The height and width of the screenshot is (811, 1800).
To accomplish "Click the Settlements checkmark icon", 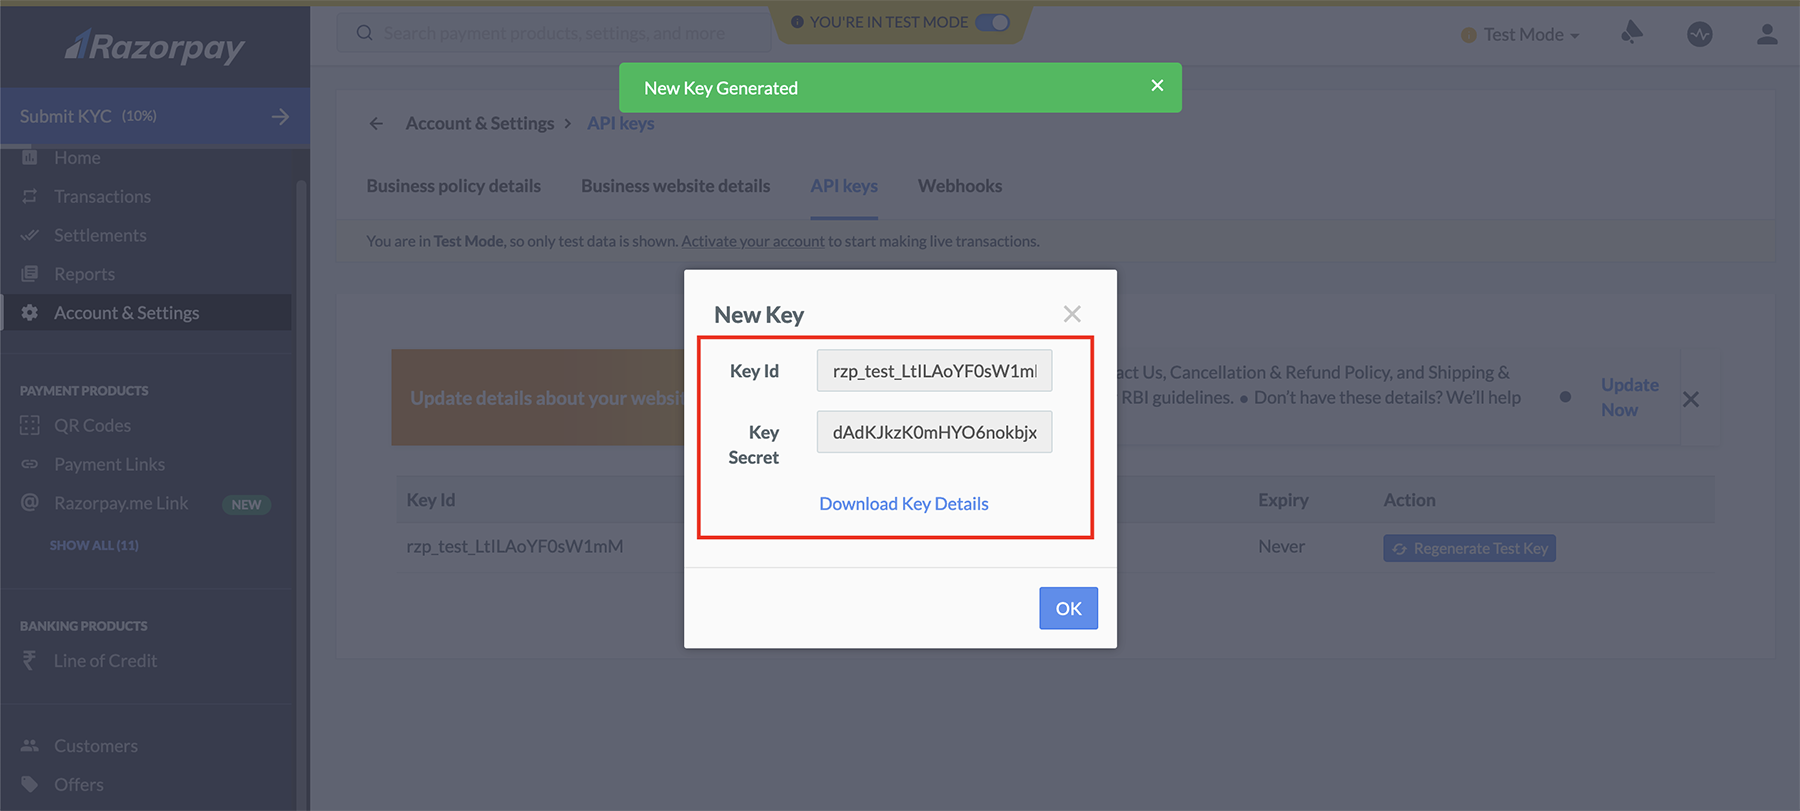I will (30, 235).
